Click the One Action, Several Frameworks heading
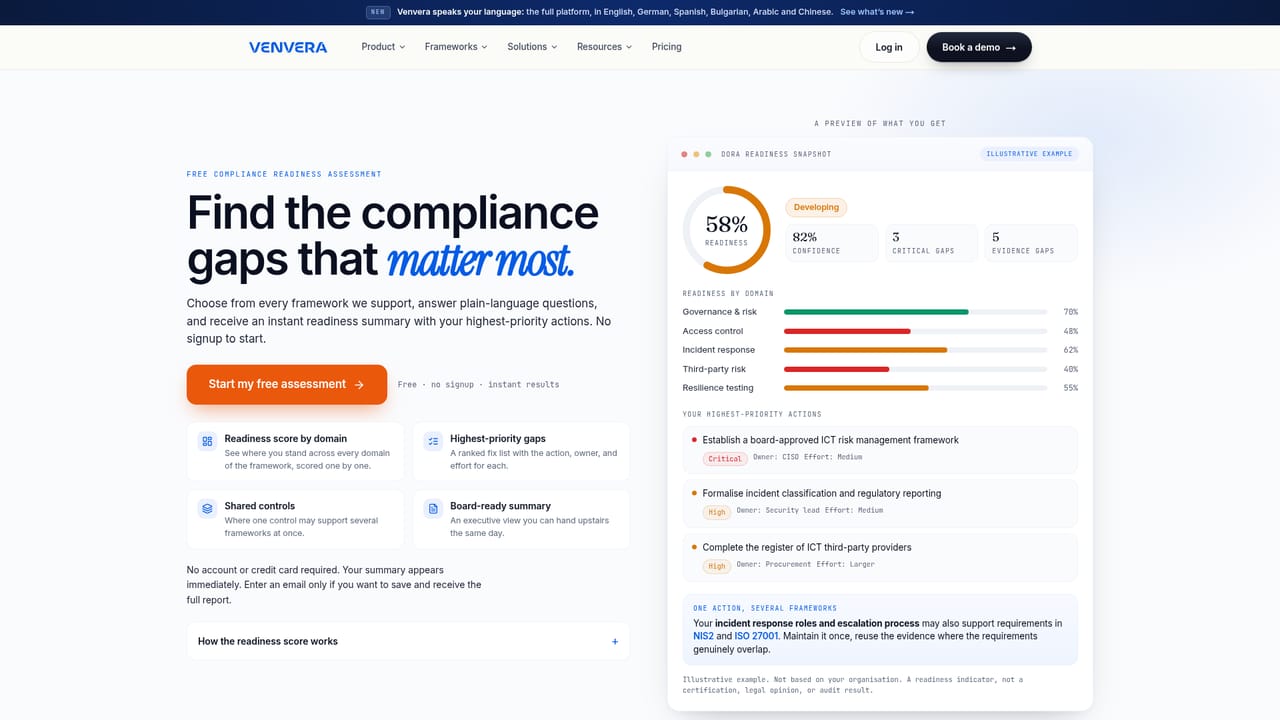1280x720 pixels. (x=765, y=608)
